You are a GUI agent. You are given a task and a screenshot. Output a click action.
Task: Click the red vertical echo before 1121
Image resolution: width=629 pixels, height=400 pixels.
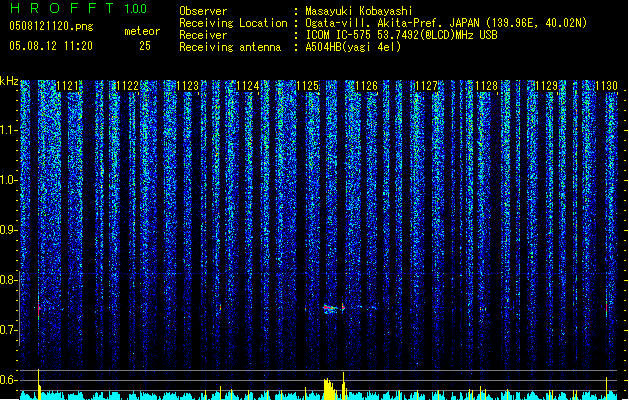click(x=39, y=309)
